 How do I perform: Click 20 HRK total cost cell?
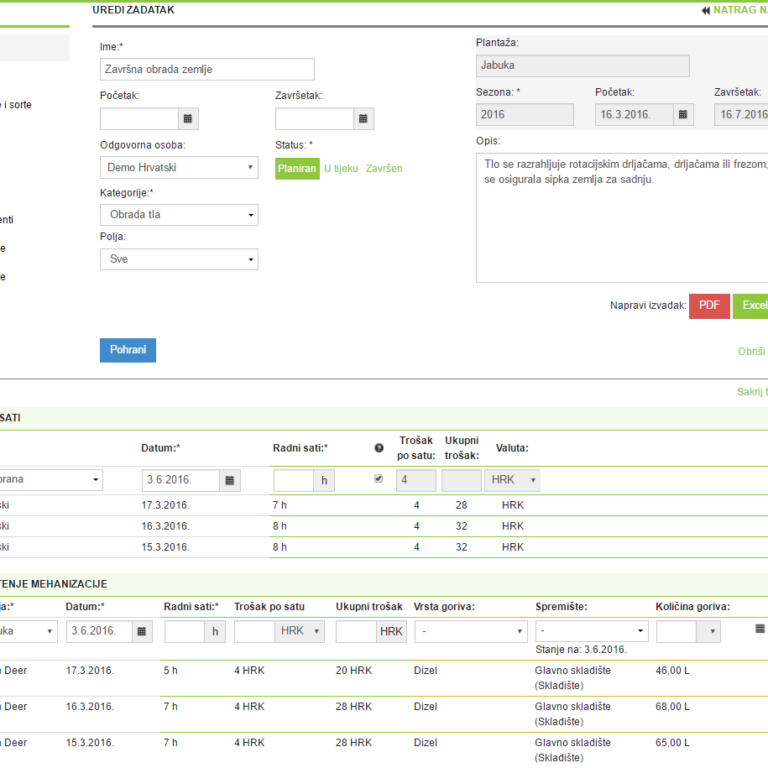[354, 671]
